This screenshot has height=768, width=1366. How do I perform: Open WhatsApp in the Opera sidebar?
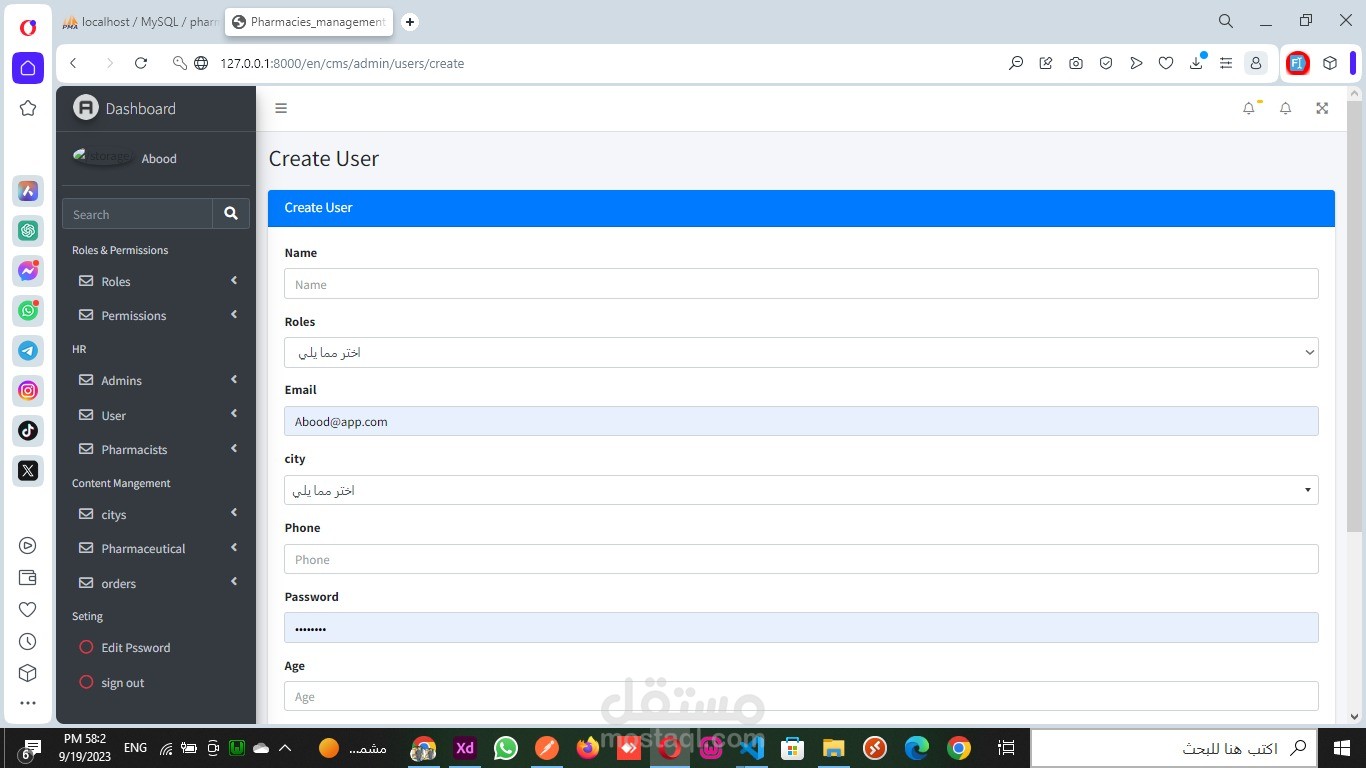coord(28,311)
